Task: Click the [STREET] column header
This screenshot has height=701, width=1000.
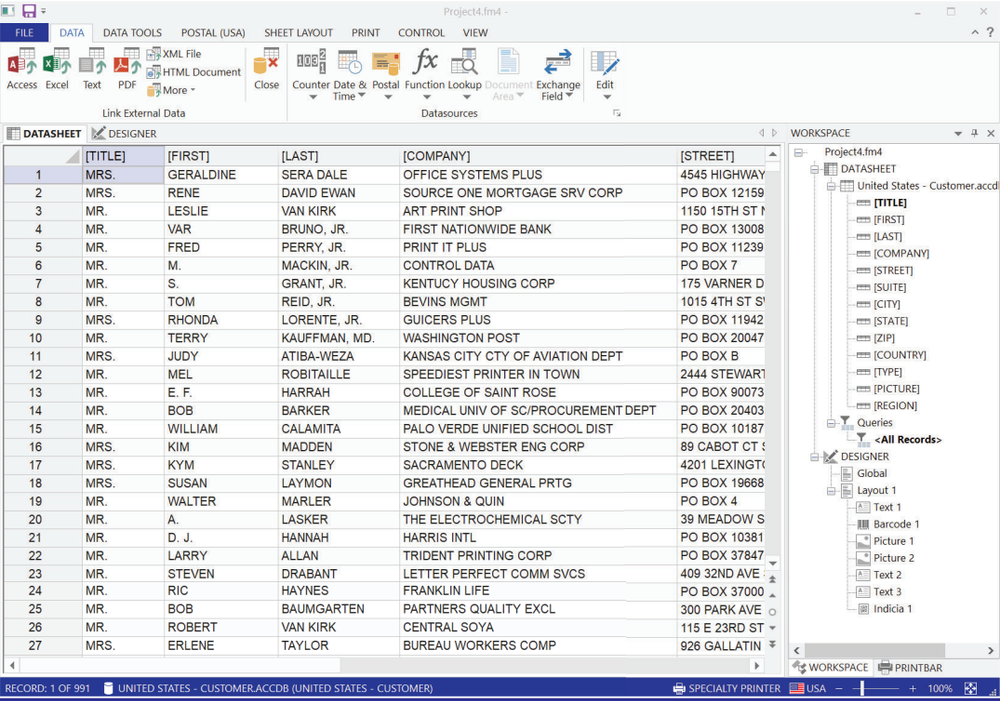Action: coord(721,156)
